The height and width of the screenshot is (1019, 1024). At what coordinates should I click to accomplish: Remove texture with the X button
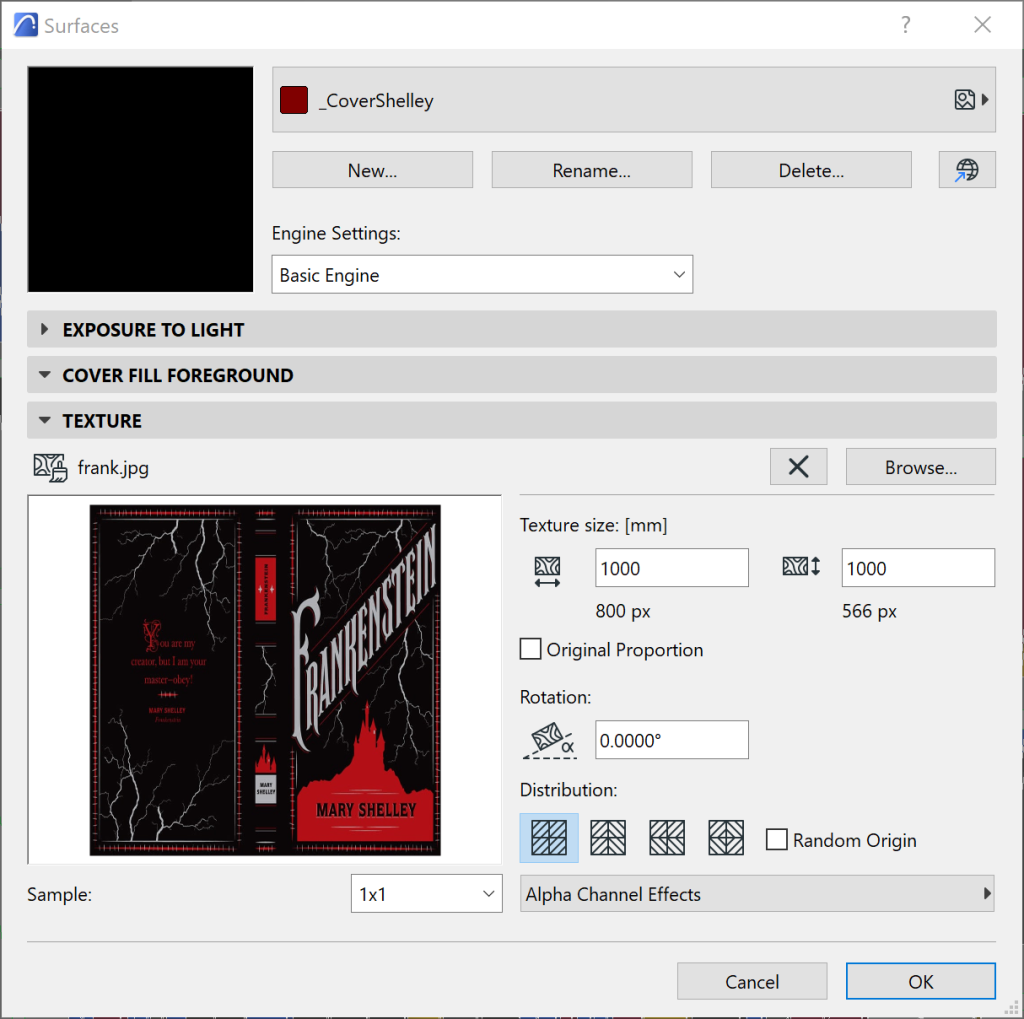[798, 466]
